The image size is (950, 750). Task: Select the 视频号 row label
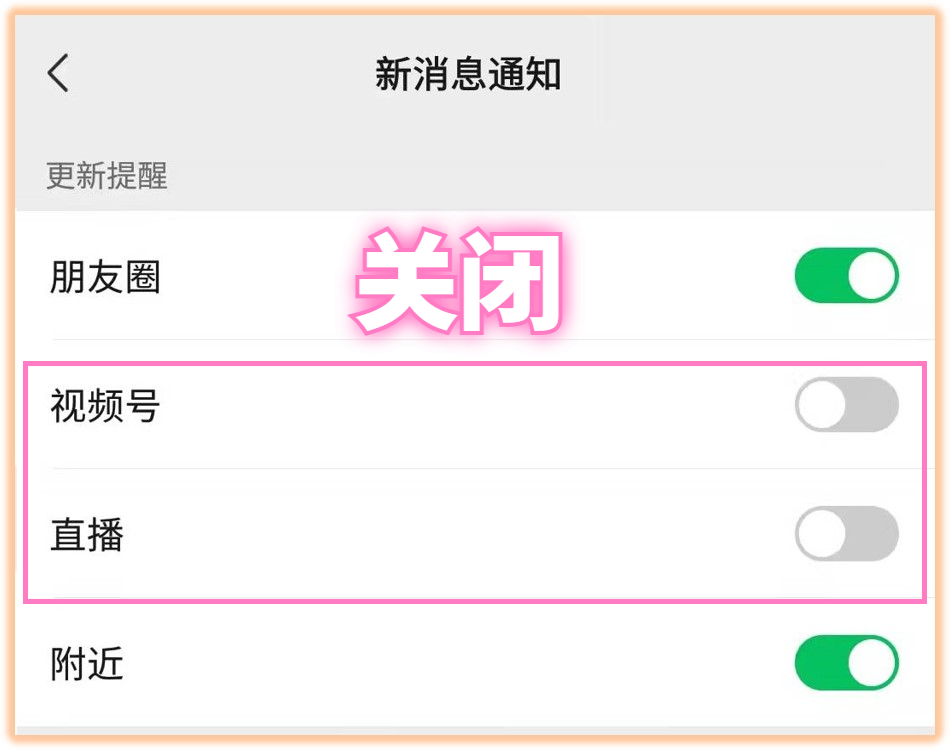[x=105, y=406]
